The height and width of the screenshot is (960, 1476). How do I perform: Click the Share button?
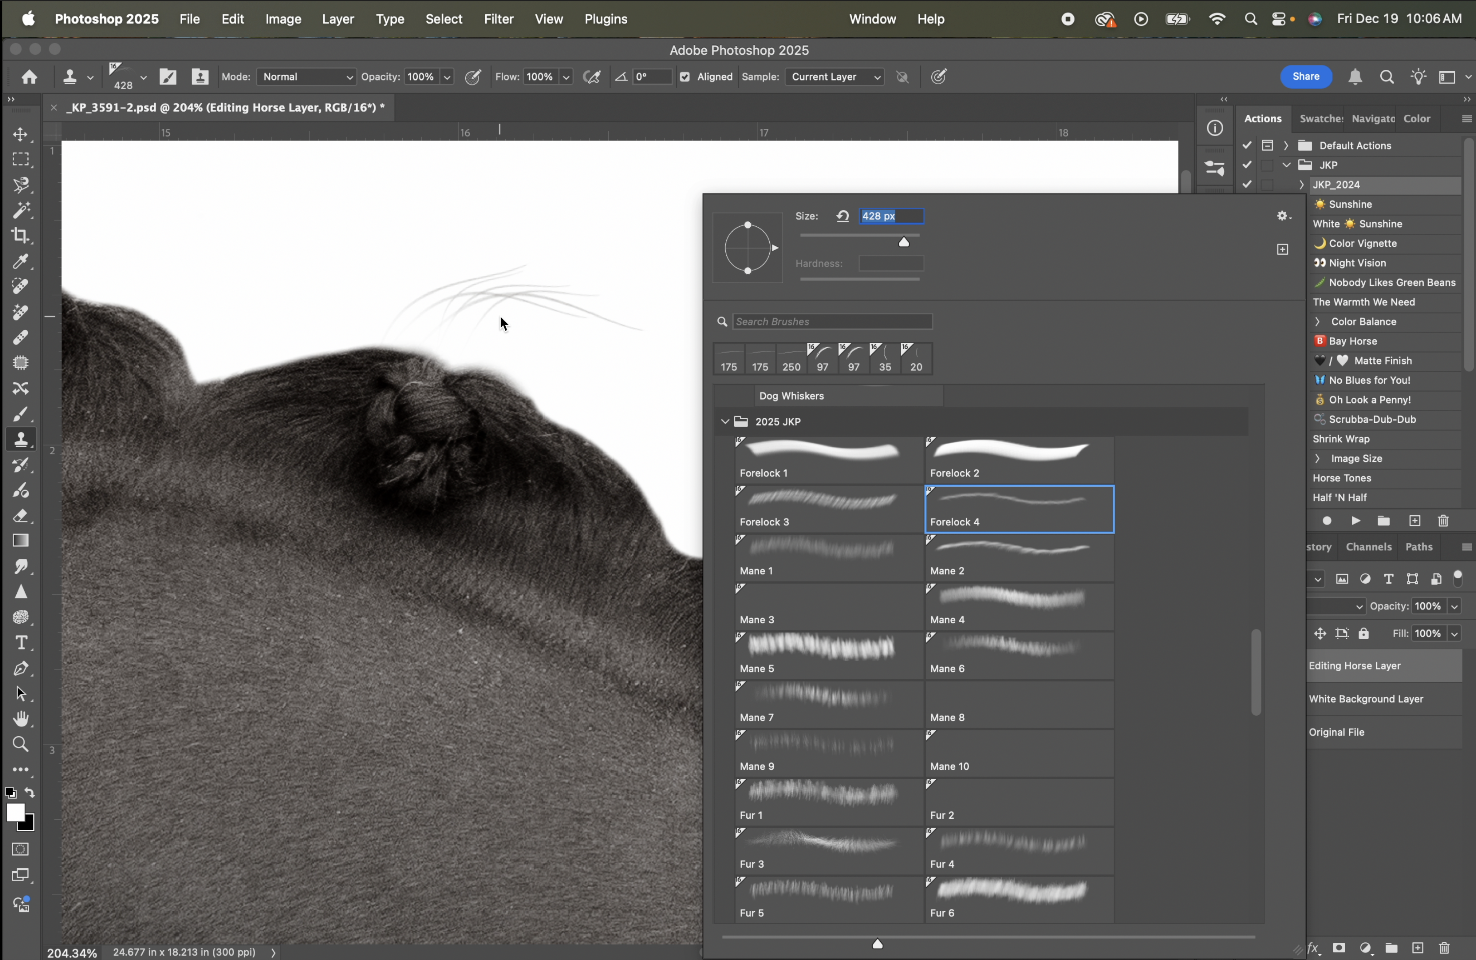[x=1305, y=76]
